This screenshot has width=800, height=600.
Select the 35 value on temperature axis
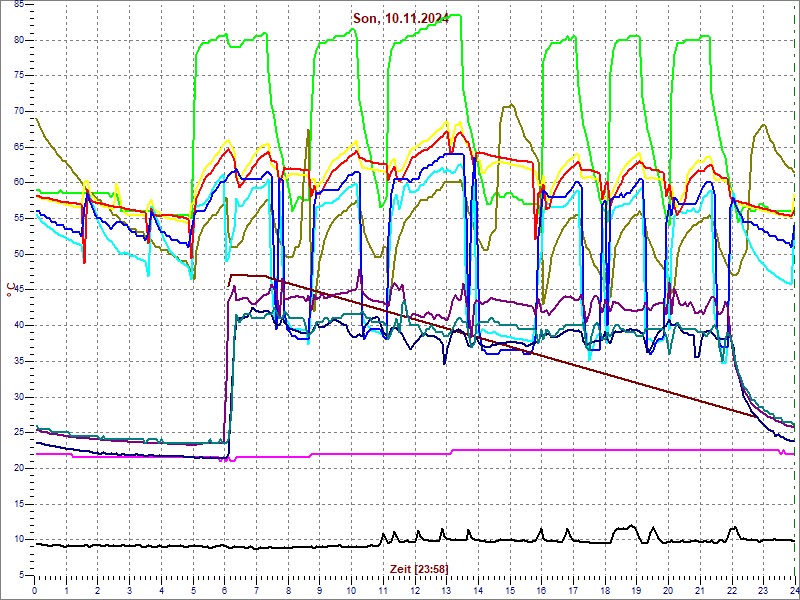(x=17, y=361)
